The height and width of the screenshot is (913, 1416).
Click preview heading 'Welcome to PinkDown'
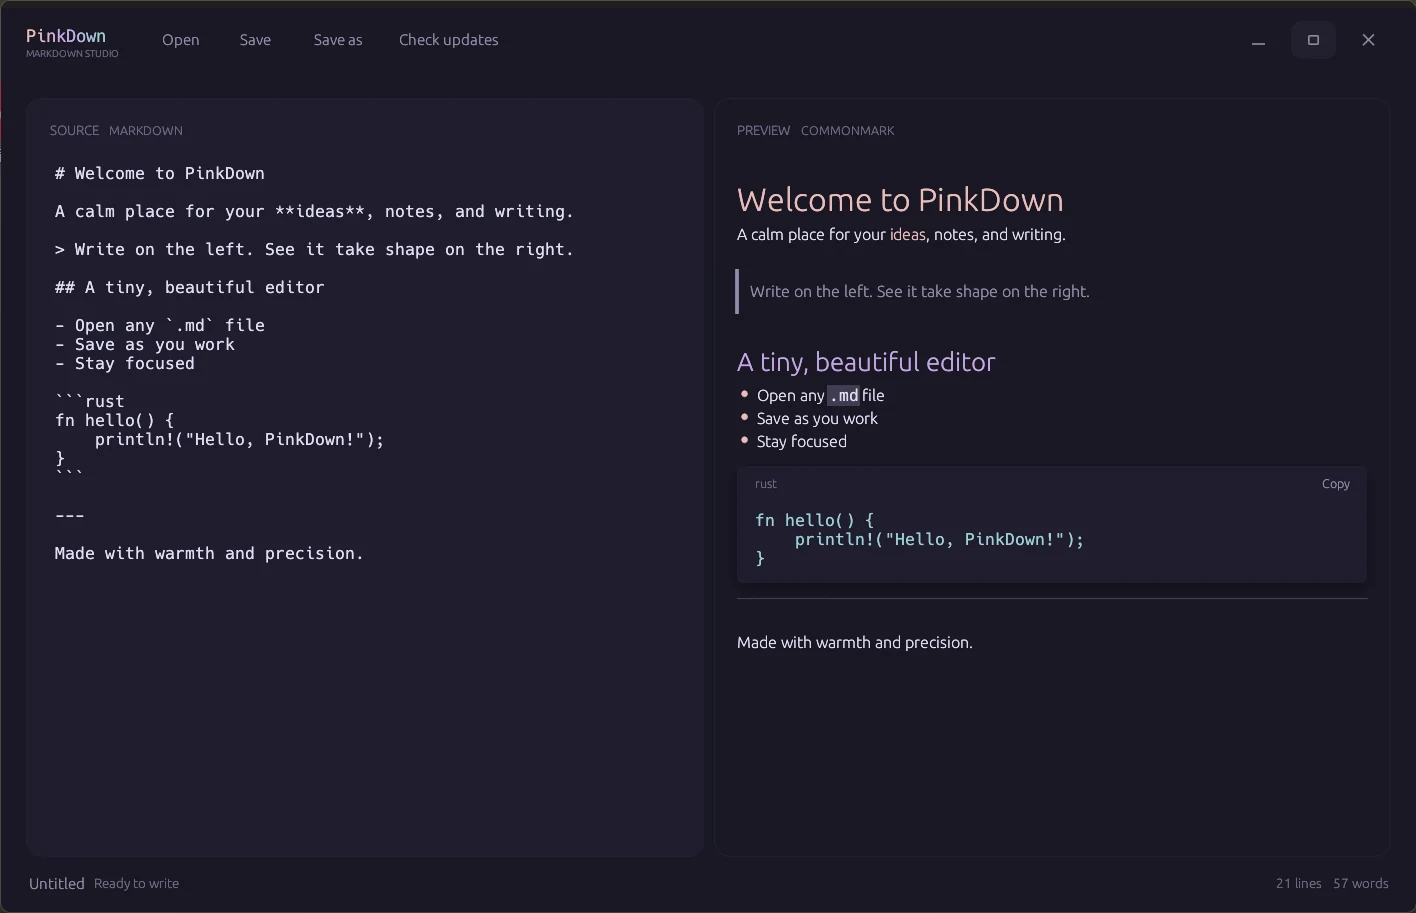point(900,200)
